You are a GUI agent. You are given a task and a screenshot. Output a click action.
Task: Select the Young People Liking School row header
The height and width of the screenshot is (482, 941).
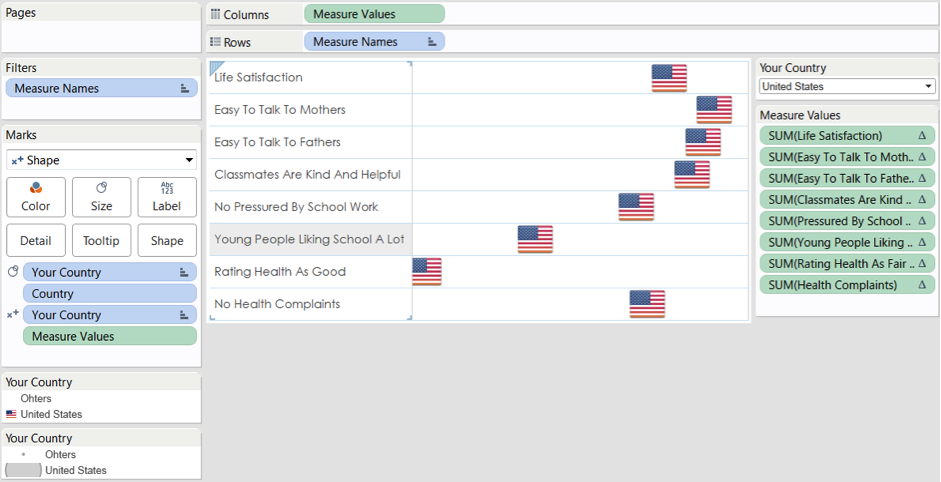[309, 239]
